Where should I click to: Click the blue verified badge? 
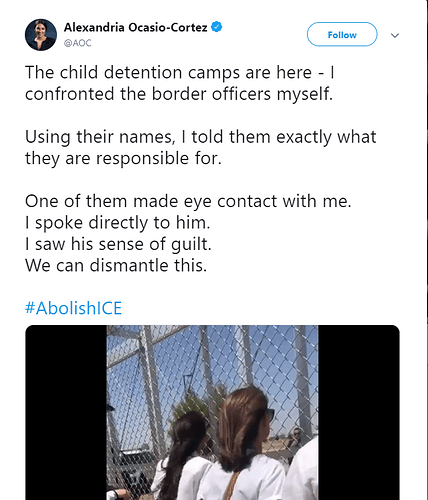[217, 27]
